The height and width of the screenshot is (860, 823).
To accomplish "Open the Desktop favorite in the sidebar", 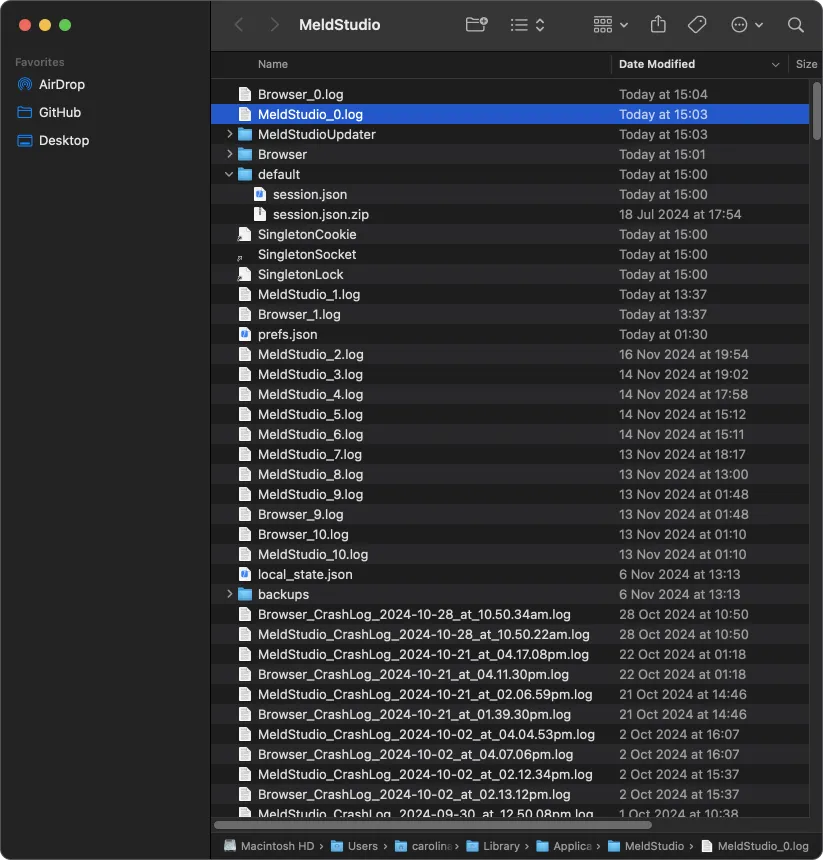I will [x=61, y=140].
